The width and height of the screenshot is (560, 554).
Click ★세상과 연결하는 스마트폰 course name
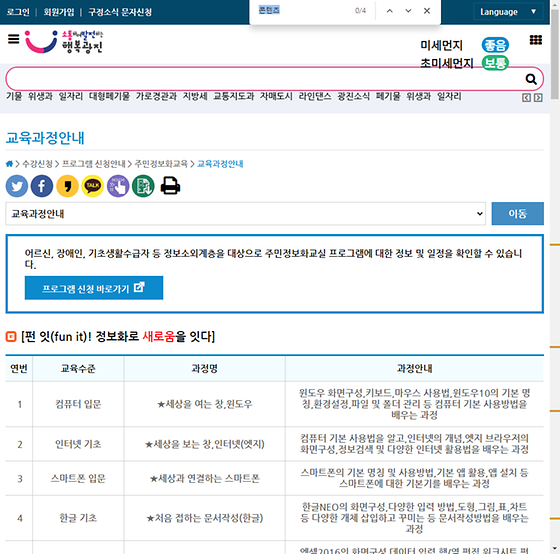(x=205, y=478)
